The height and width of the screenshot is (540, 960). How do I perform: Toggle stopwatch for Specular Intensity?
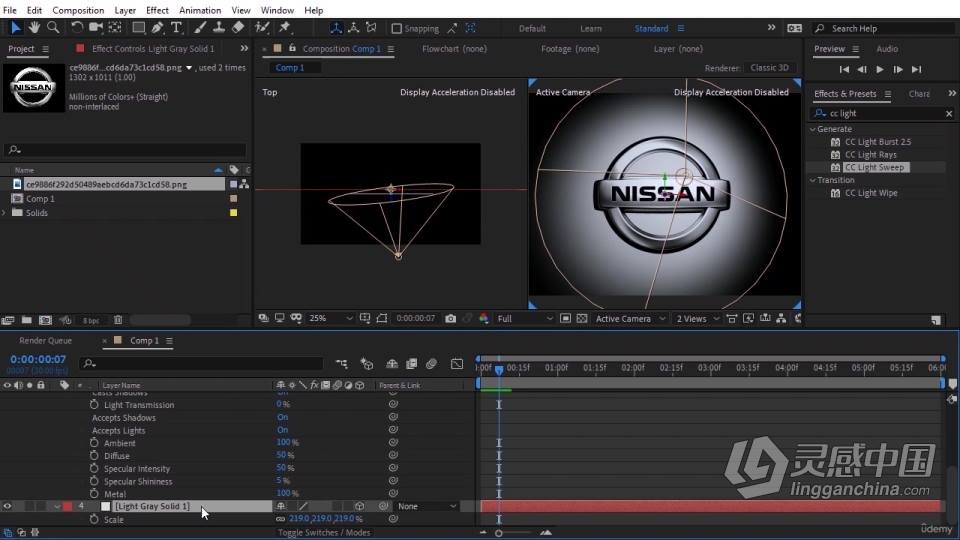click(x=94, y=468)
